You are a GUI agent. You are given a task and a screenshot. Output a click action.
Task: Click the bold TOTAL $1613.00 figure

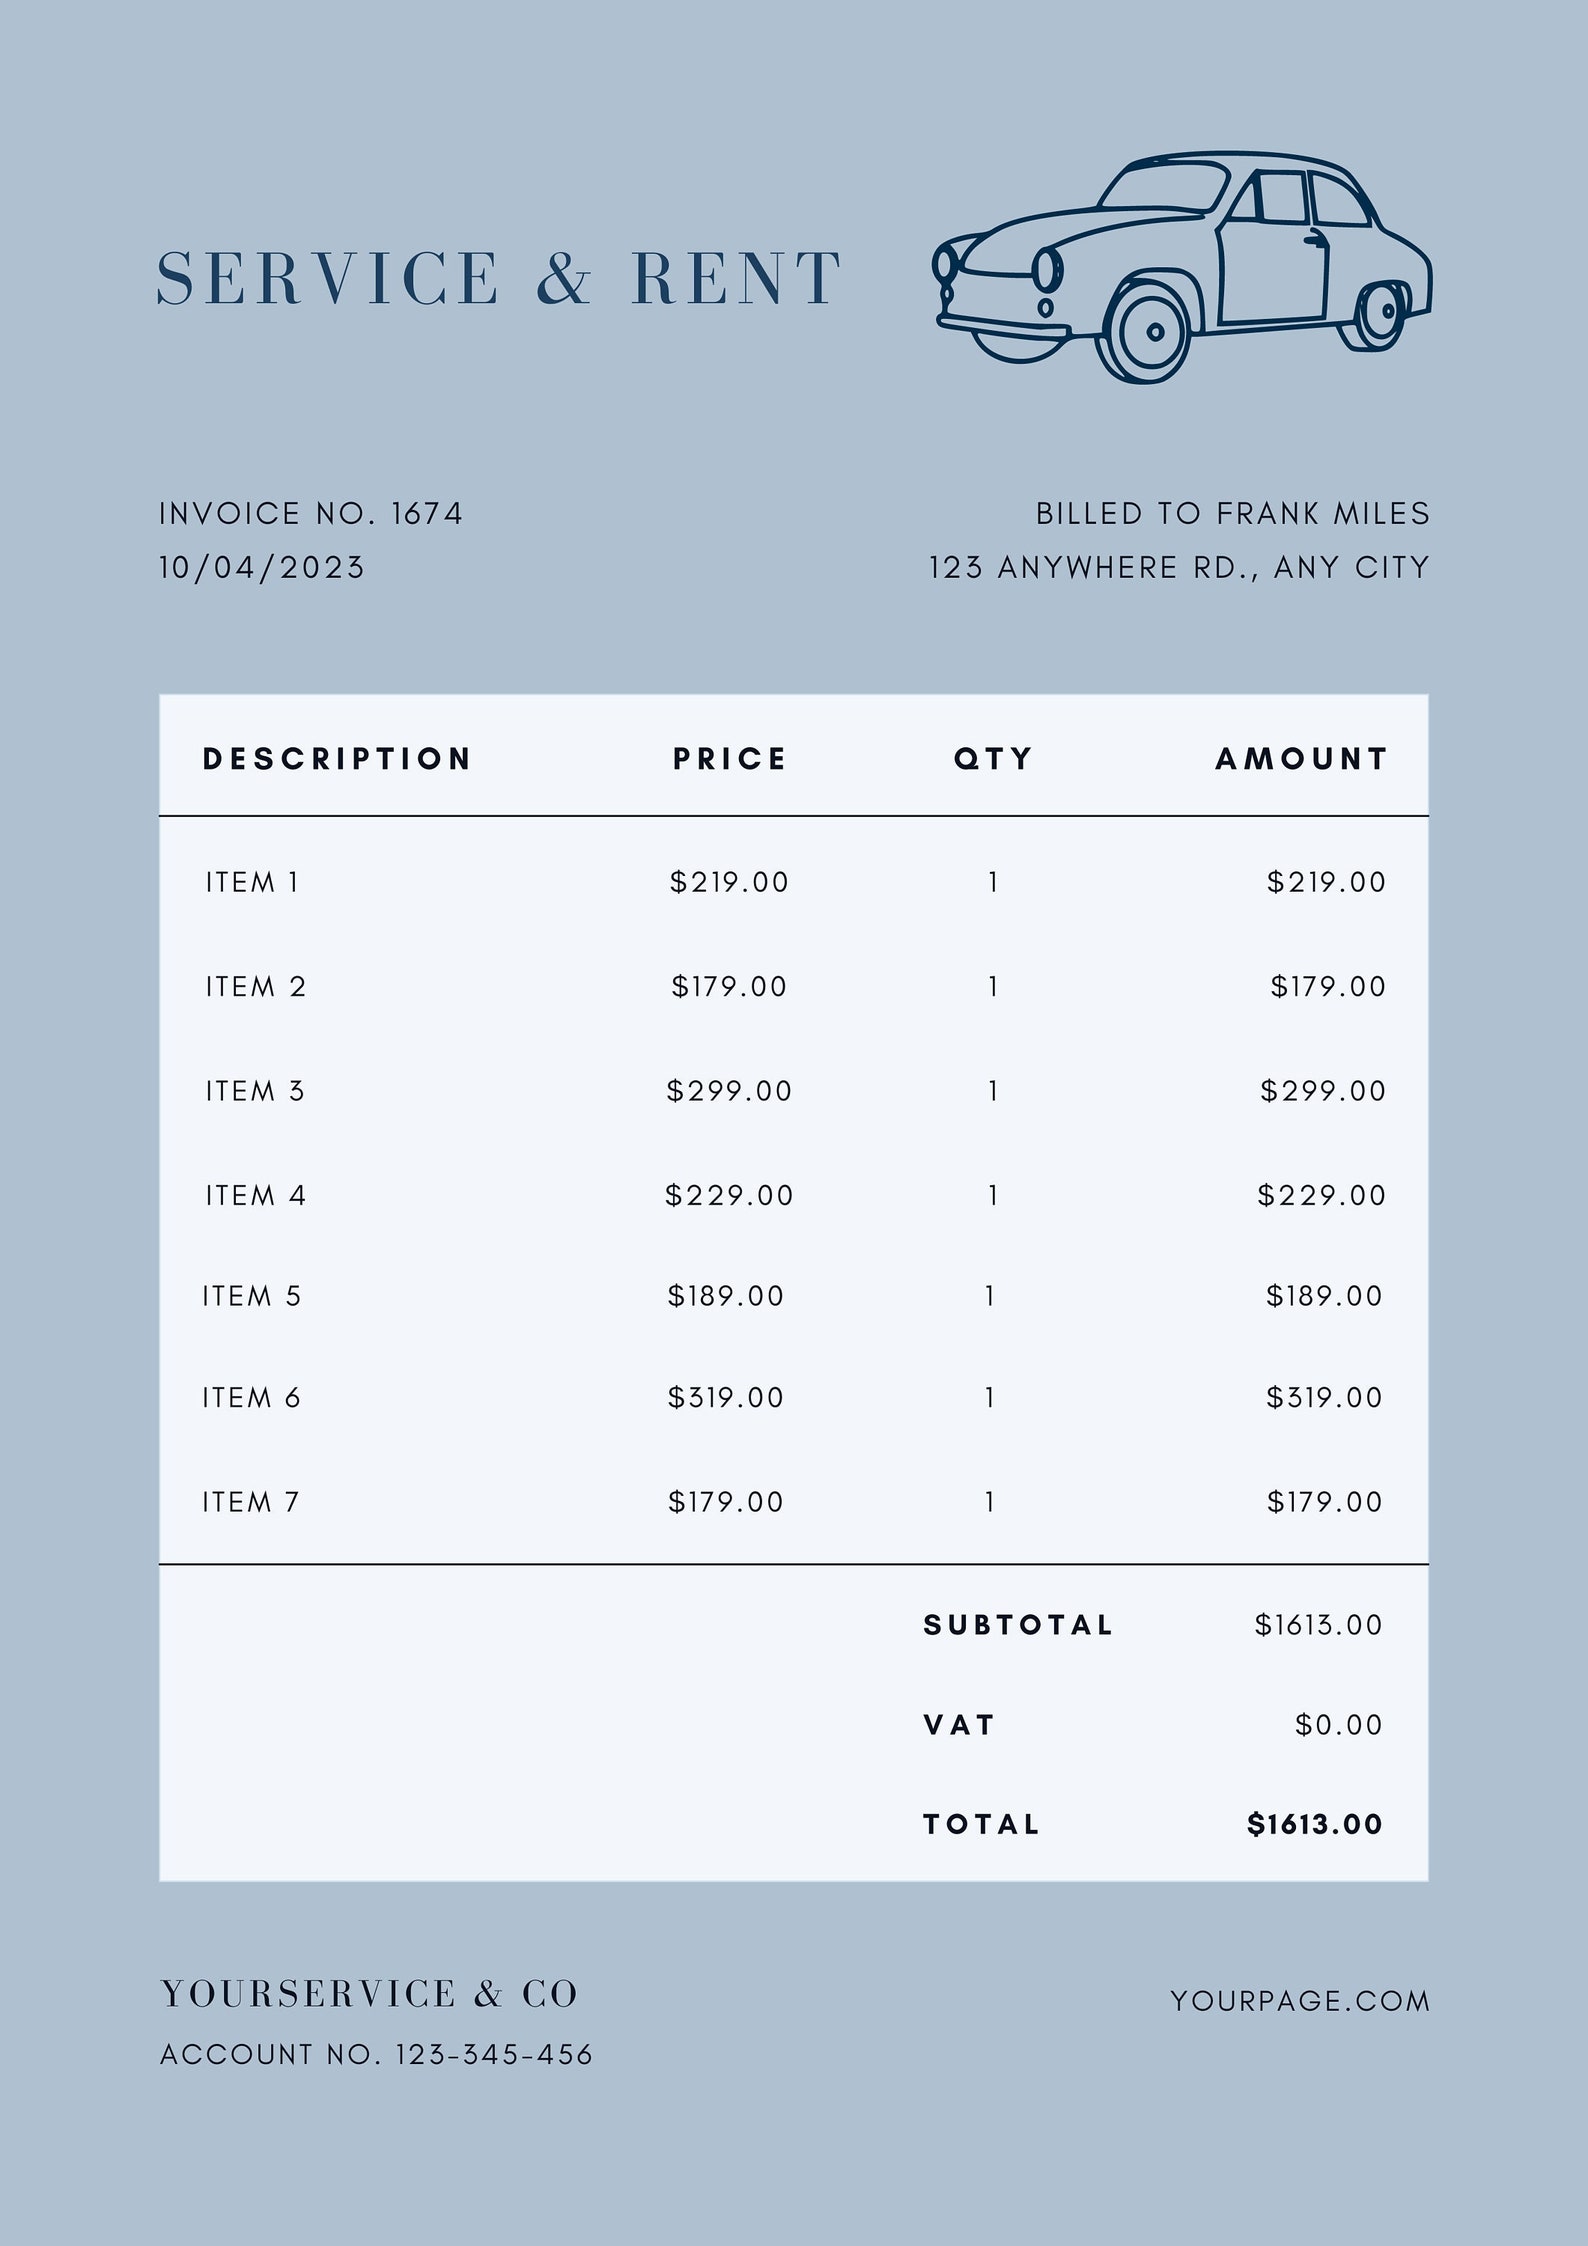[x=1315, y=1825]
